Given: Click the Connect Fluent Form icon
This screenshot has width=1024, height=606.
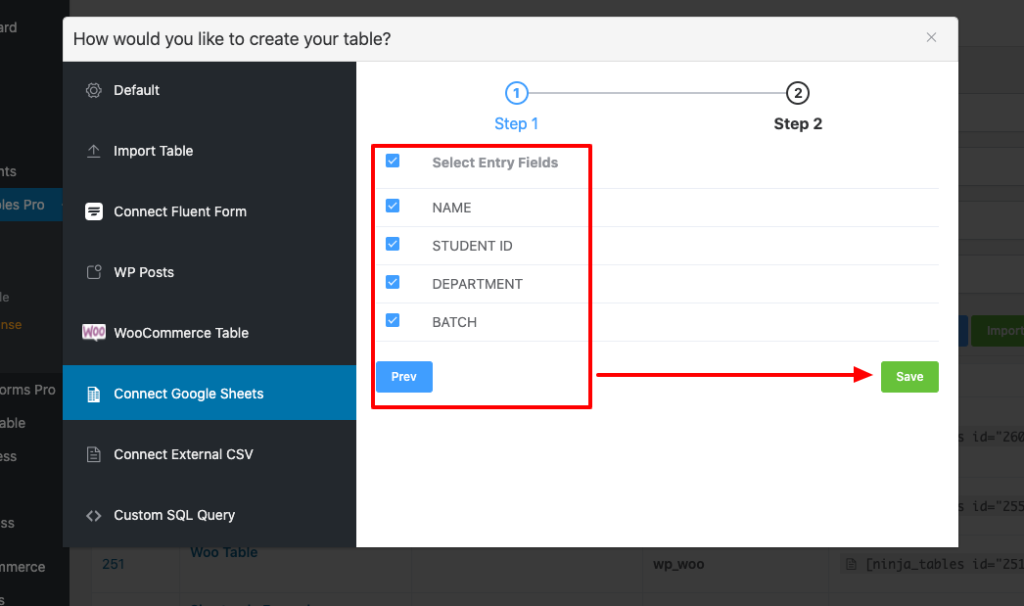Looking at the screenshot, I should click(93, 212).
